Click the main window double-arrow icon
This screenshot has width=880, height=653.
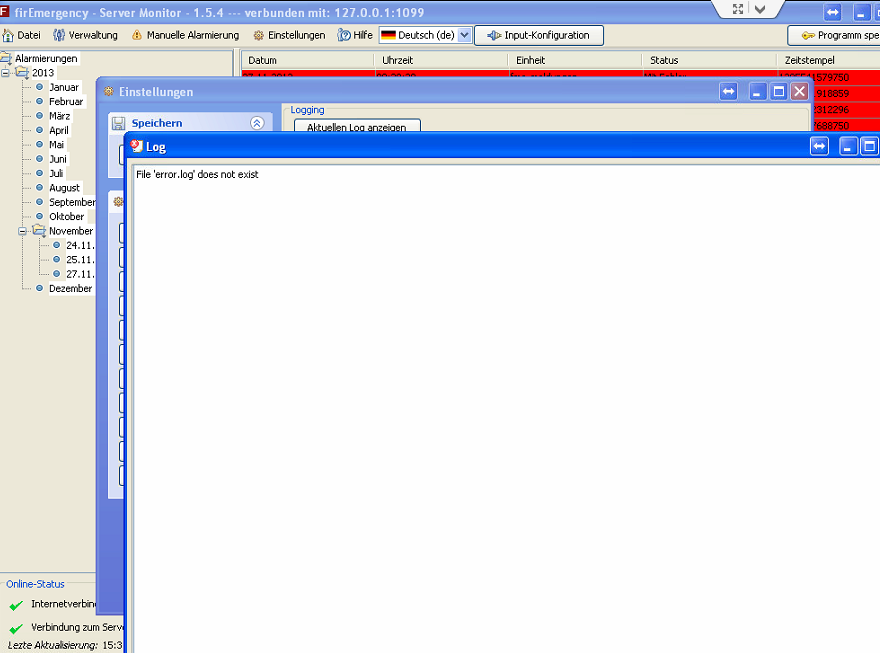833,12
